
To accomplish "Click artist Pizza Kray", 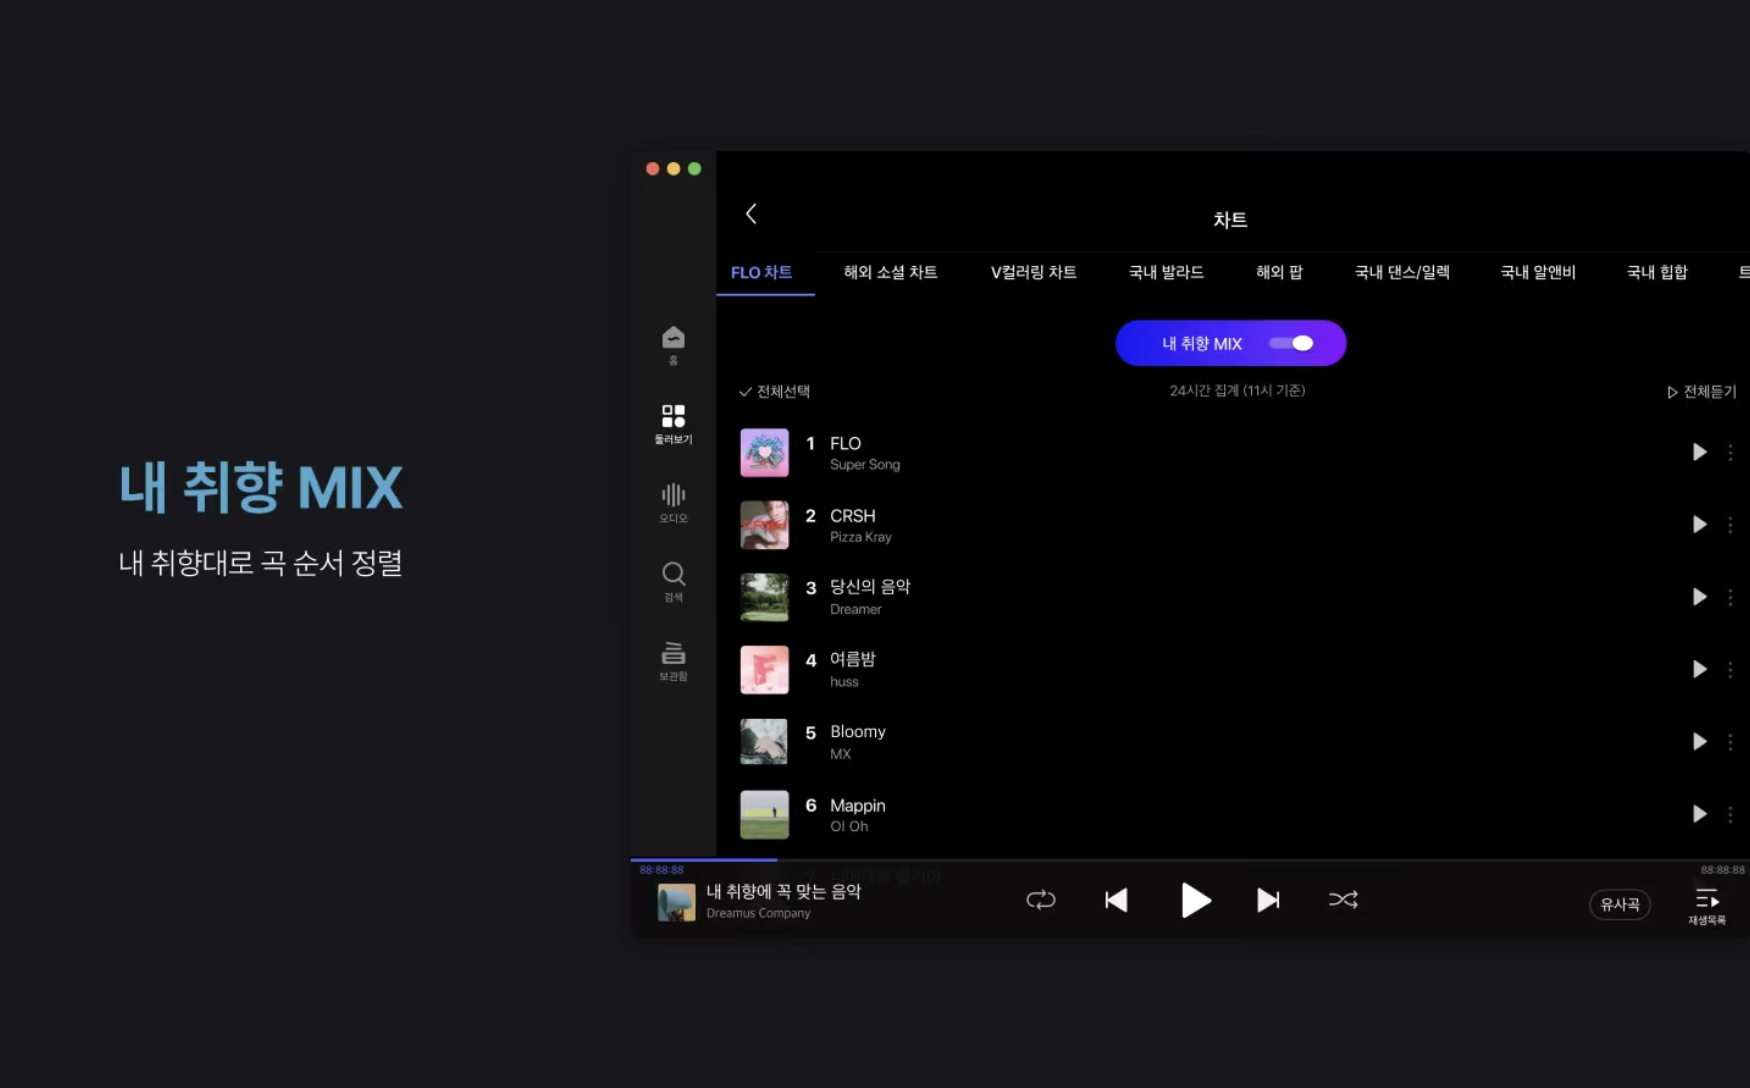I will click(860, 537).
